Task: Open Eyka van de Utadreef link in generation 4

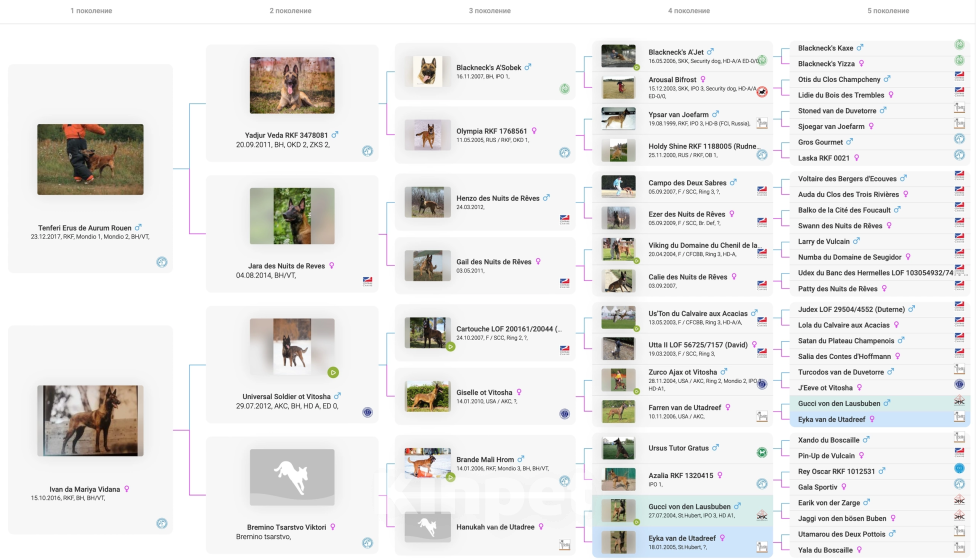Action: (x=683, y=538)
